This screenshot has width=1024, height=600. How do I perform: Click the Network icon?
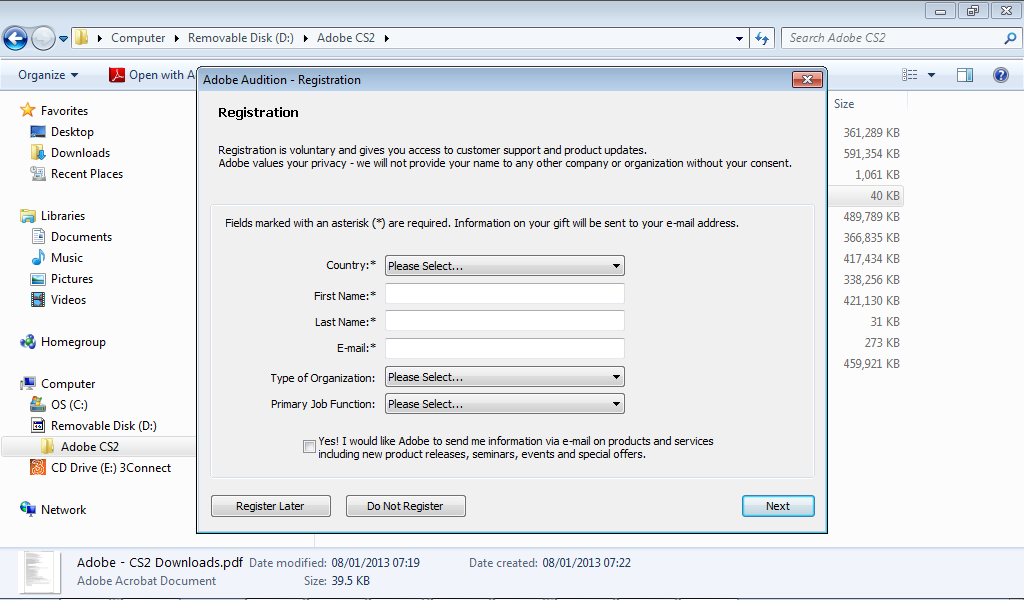[x=27, y=509]
